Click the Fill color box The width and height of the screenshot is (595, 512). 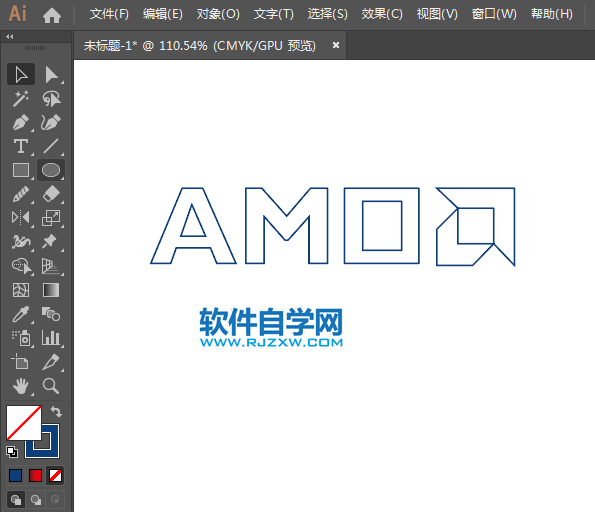point(24,423)
